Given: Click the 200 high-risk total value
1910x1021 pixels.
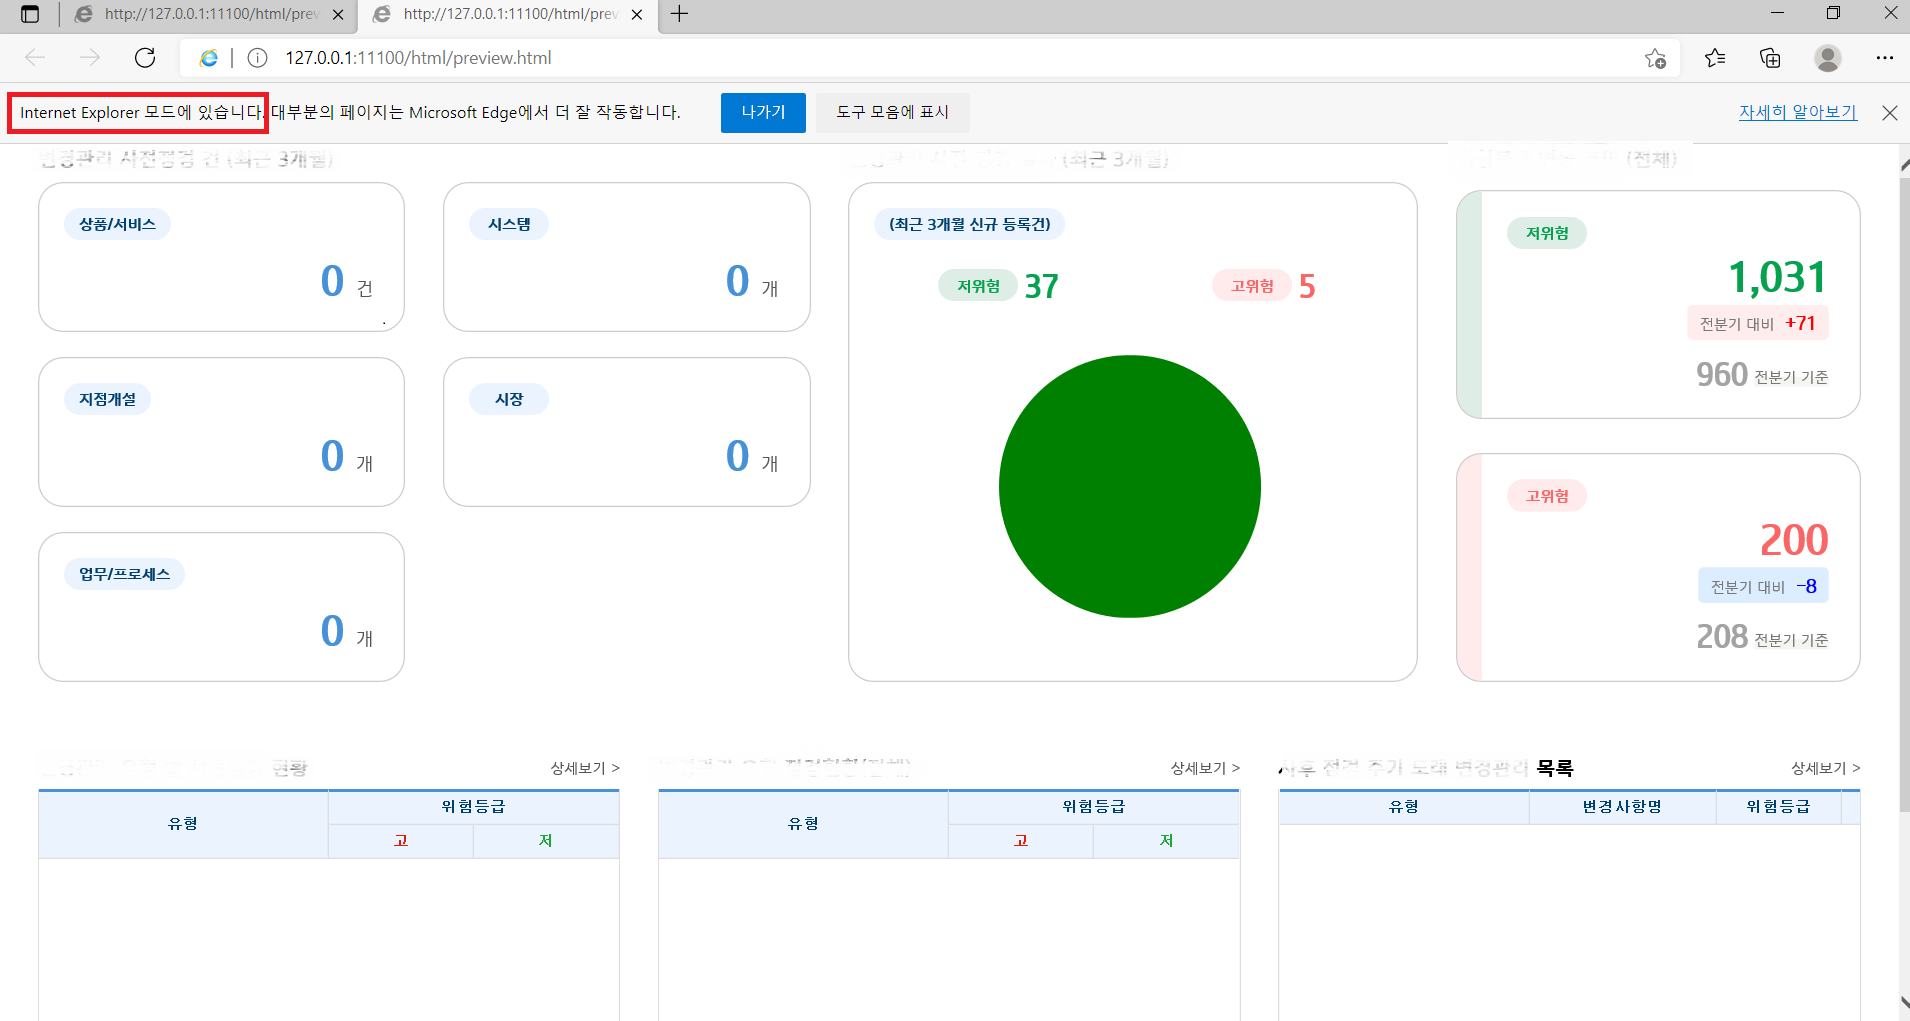Looking at the screenshot, I should pyautogui.click(x=1794, y=540).
